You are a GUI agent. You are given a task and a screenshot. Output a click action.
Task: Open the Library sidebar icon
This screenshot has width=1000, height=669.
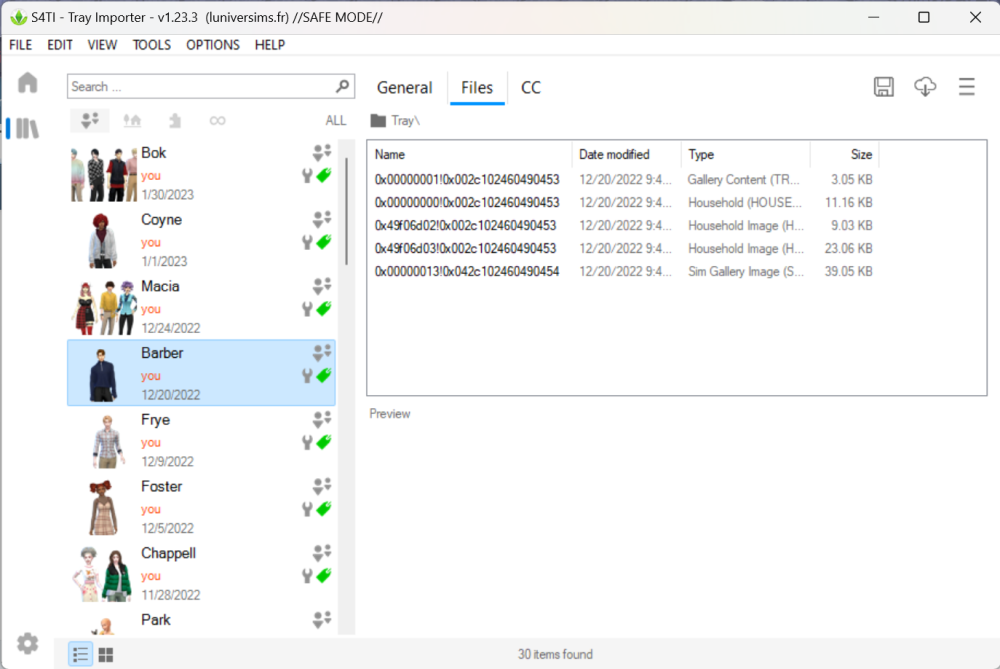27,128
